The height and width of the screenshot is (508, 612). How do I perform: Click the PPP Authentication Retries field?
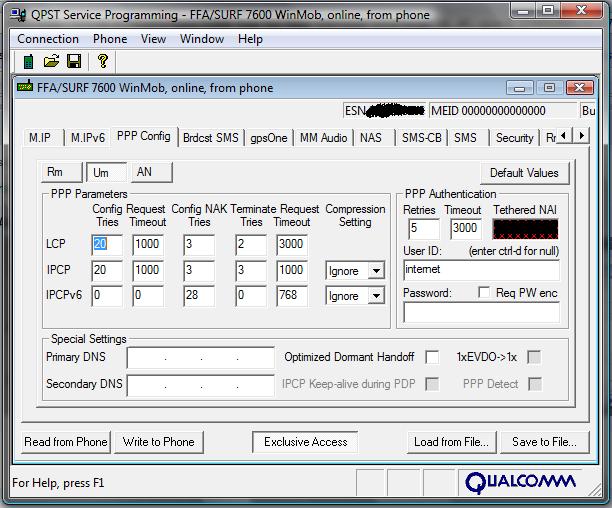(424, 229)
